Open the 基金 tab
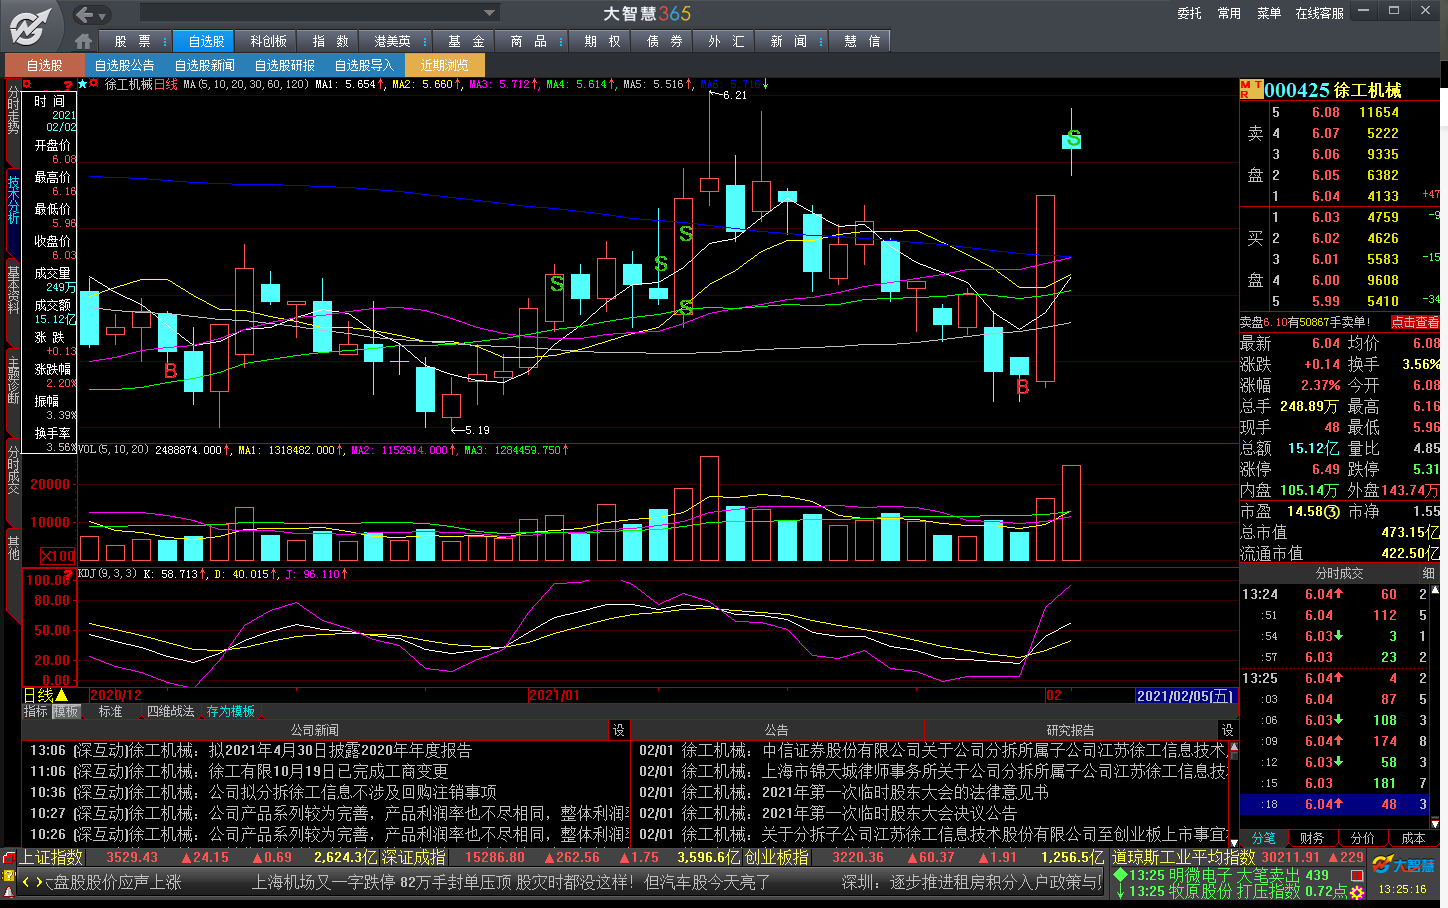Viewport: 1448px width, 908px height. click(465, 41)
